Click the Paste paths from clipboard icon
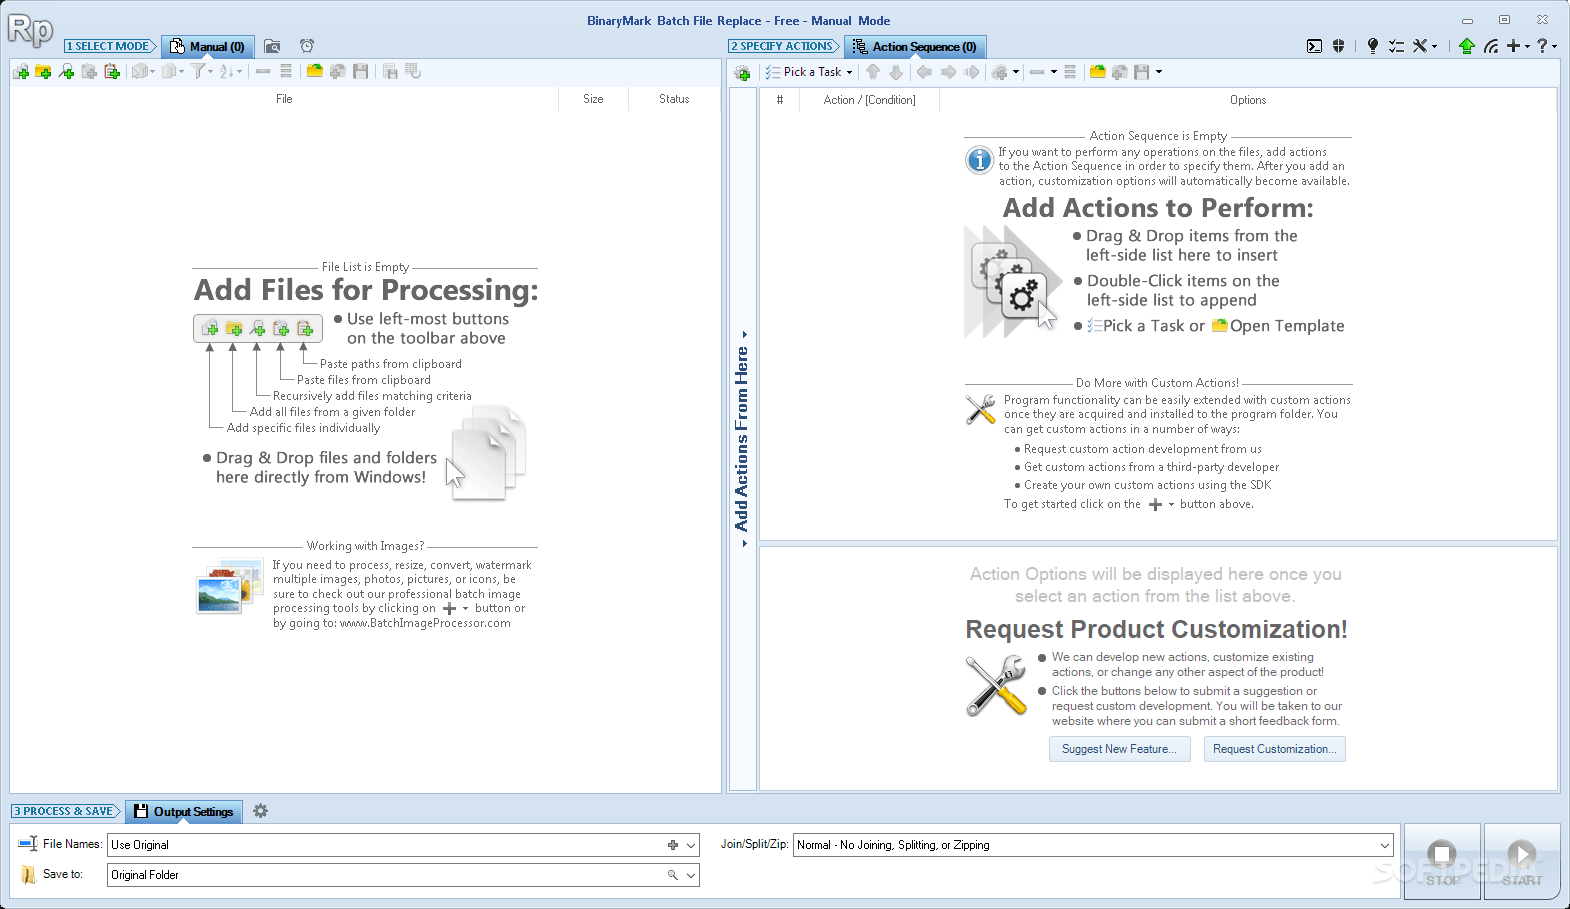1570x909 pixels. click(112, 72)
